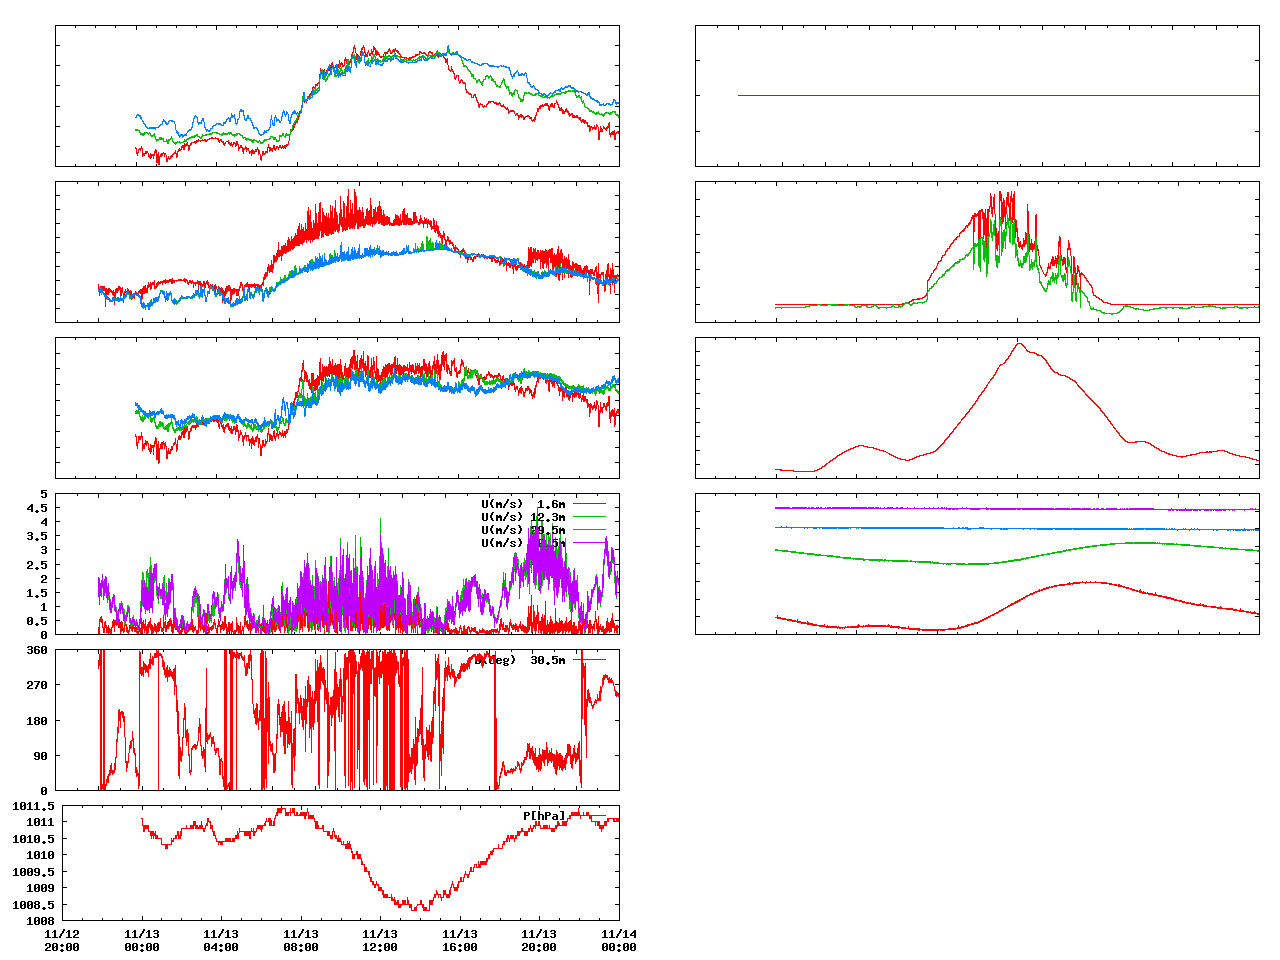The height and width of the screenshot is (960, 1280).
Task: Click the "11/14 00:00" time axis label
Action: click(619, 941)
